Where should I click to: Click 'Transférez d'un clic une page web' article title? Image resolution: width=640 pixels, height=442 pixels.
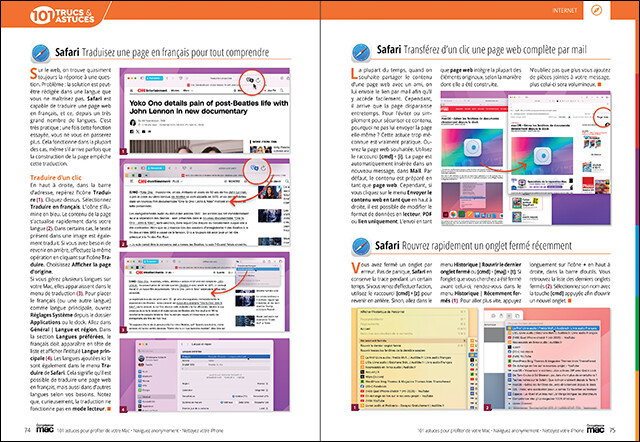tap(495, 50)
